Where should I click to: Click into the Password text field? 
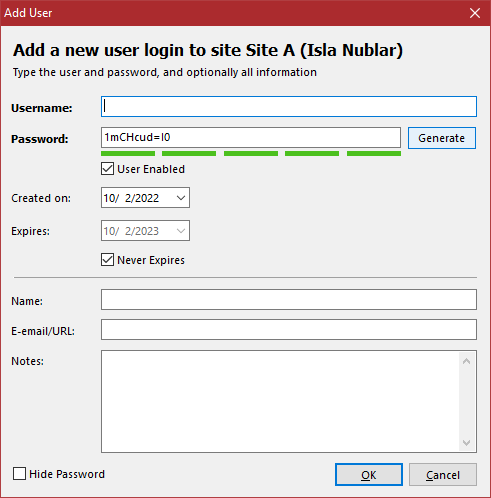251,137
